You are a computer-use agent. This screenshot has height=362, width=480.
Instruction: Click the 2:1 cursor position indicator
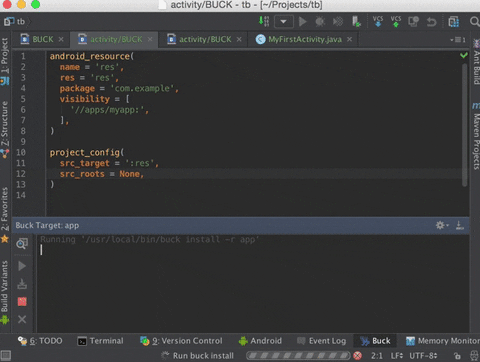[377, 356]
